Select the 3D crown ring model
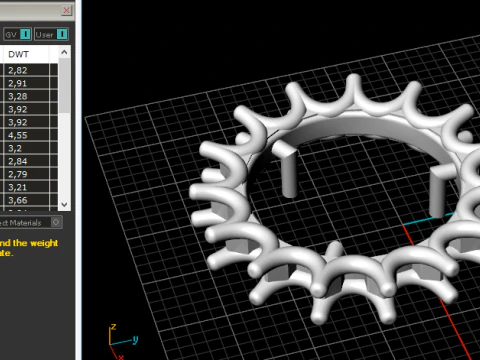 335,199
